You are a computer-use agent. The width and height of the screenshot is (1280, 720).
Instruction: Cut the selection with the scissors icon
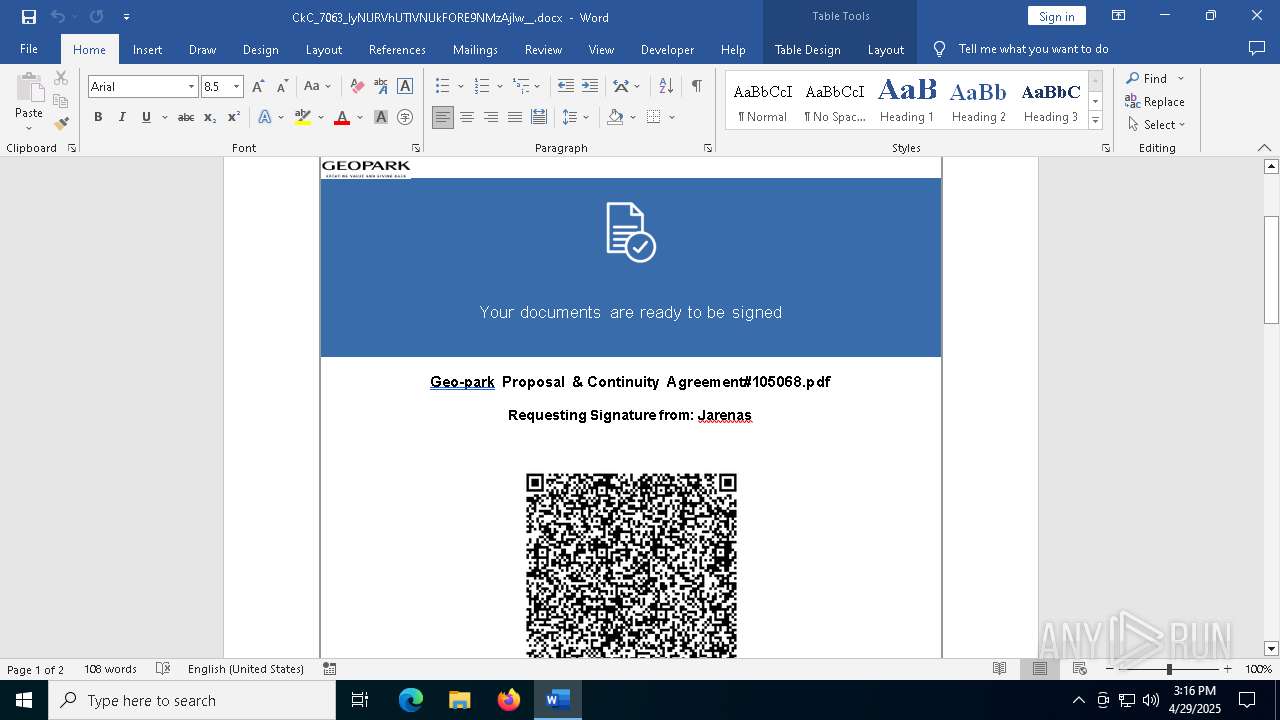coord(61,78)
